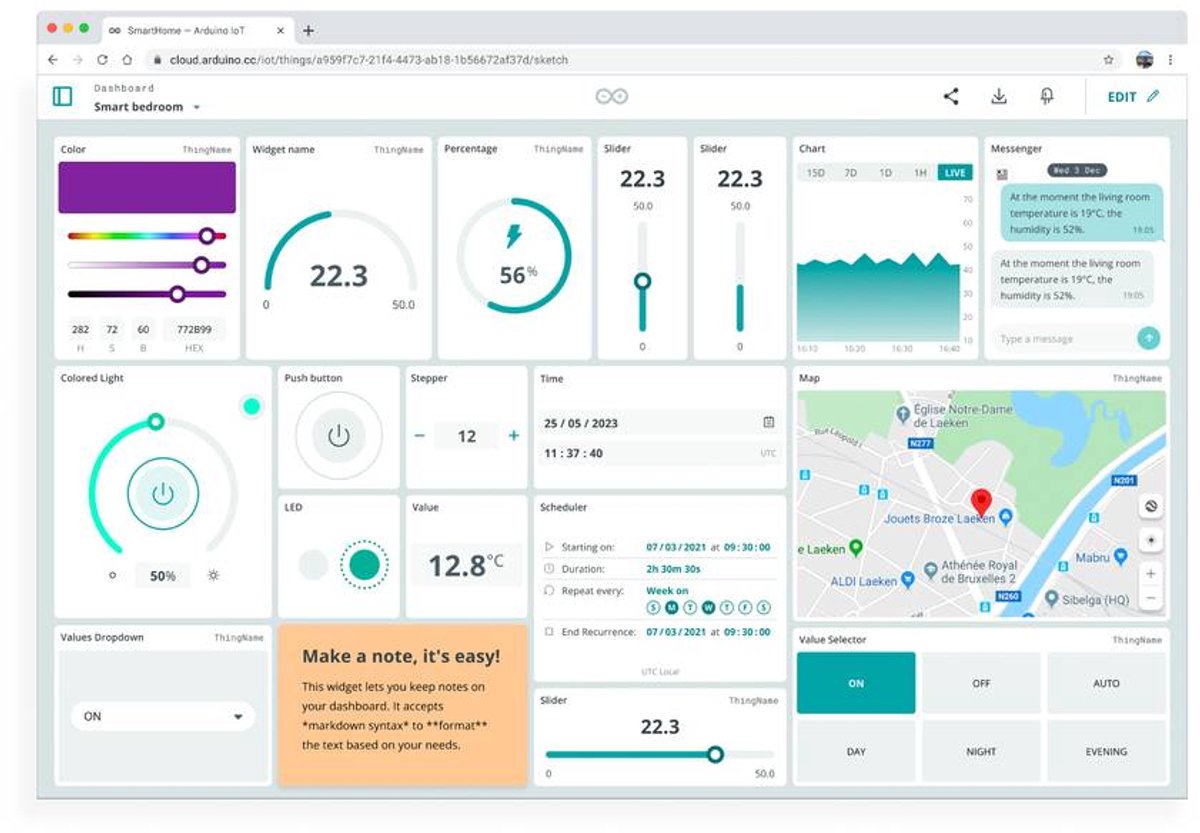This screenshot has width=1200, height=833.
Task: Click the rainbow hue slider
Action: click(146, 237)
